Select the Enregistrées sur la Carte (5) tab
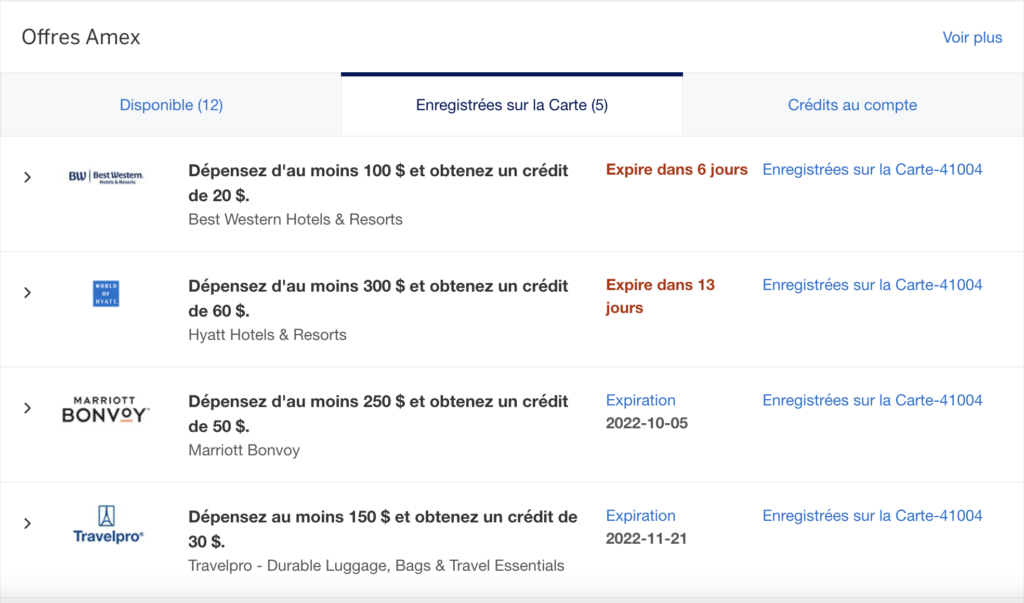 pyautogui.click(x=512, y=105)
